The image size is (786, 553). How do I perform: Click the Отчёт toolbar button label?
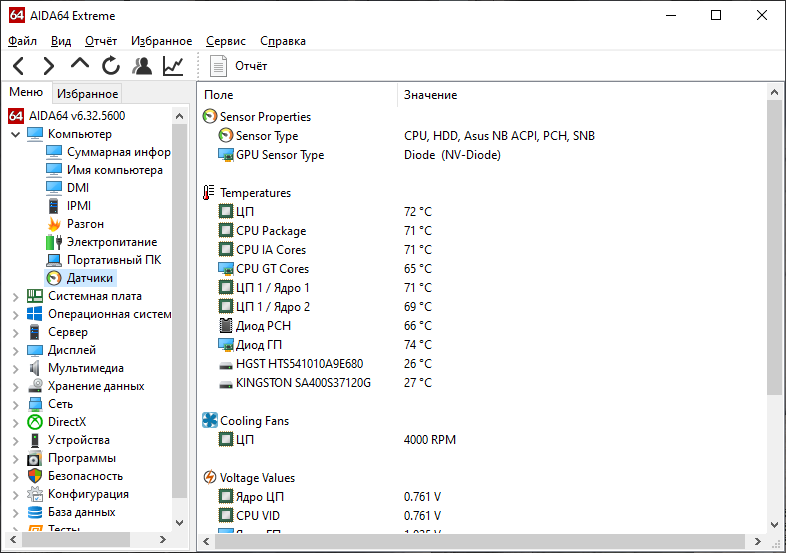(x=251, y=66)
